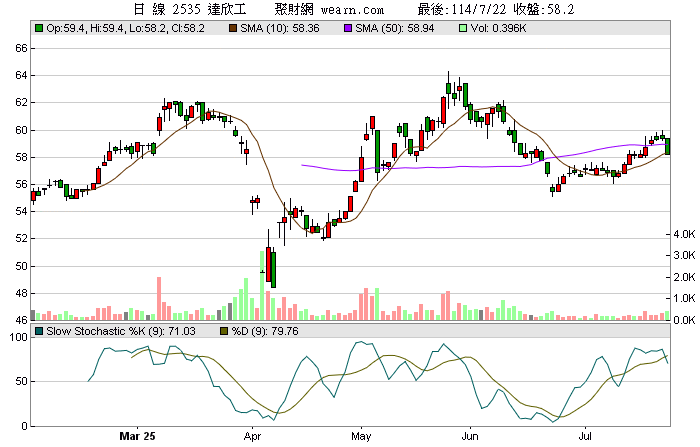Click the '0.0K' volume axis label

coord(684,320)
